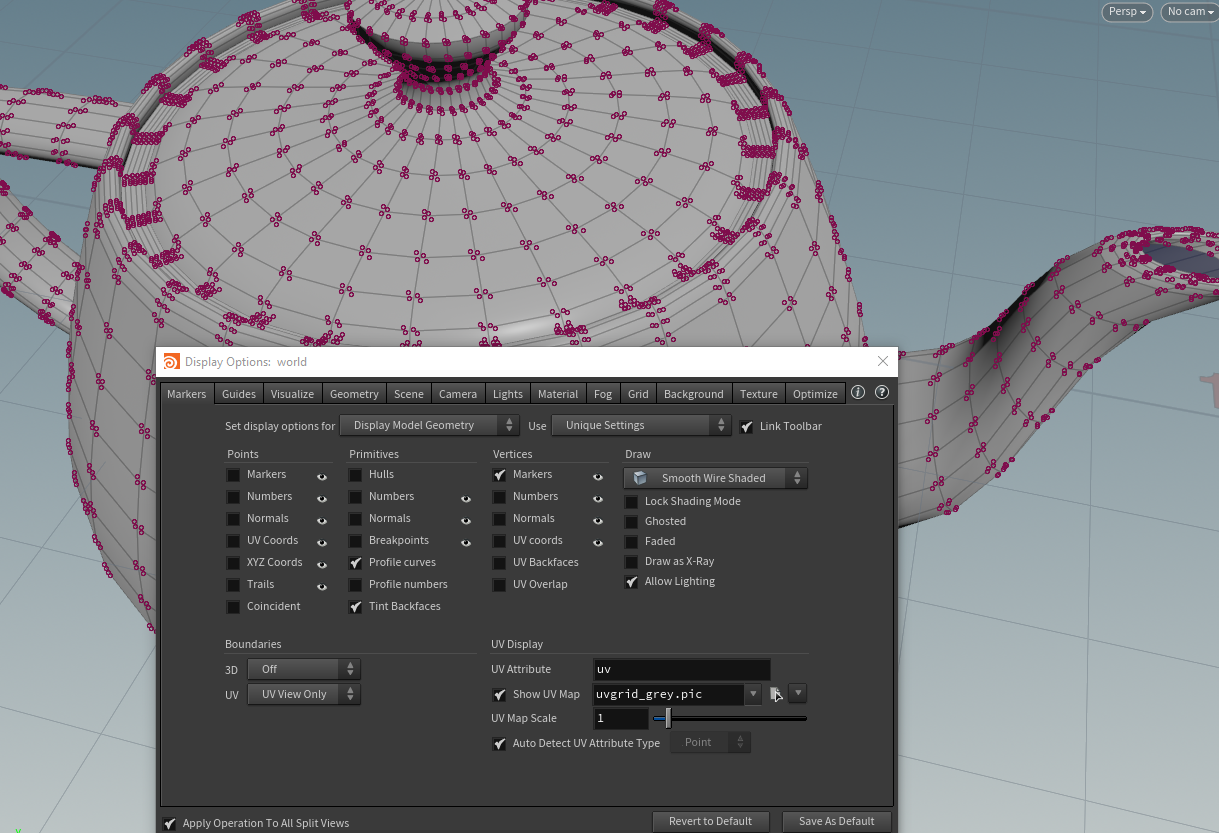1219x833 pixels.
Task: Click the eye icon next to Points Markers
Action: point(322,476)
